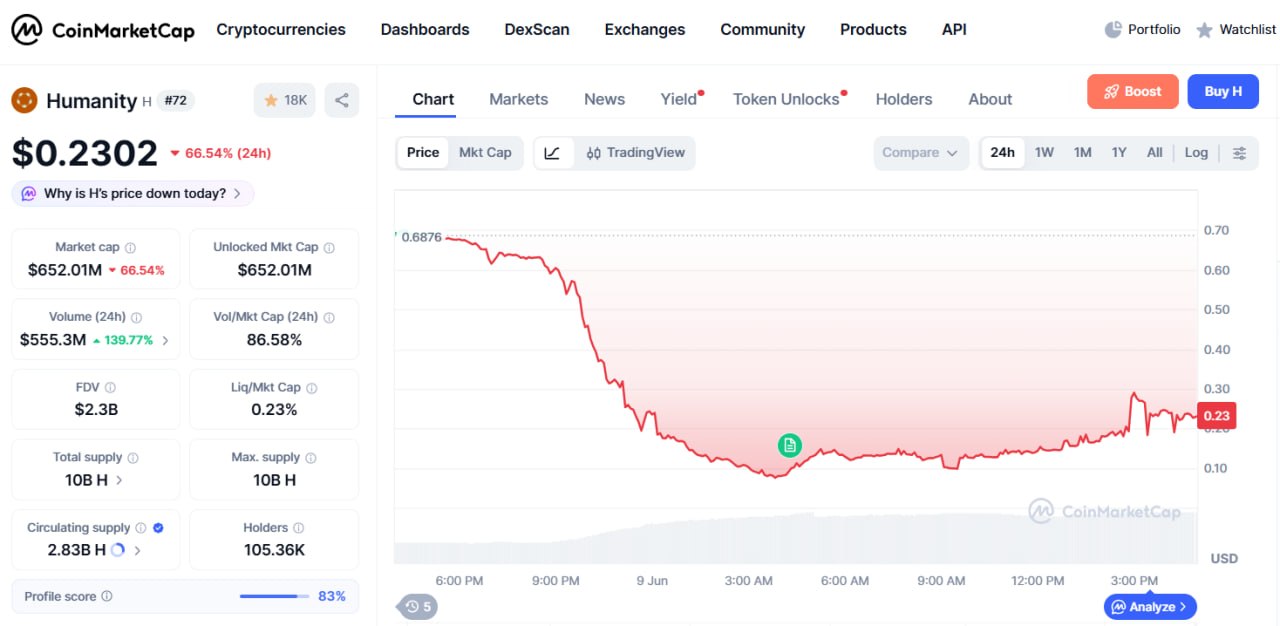Click the Boost button
The width and height of the screenshot is (1280, 626).
[1133, 91]
